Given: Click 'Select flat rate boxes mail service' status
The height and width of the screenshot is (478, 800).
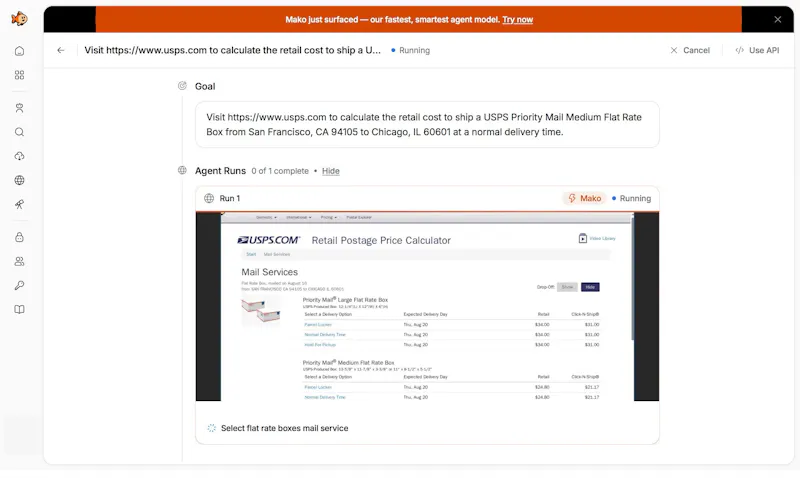Looking at the screenshot, I should tap(284, 428).
